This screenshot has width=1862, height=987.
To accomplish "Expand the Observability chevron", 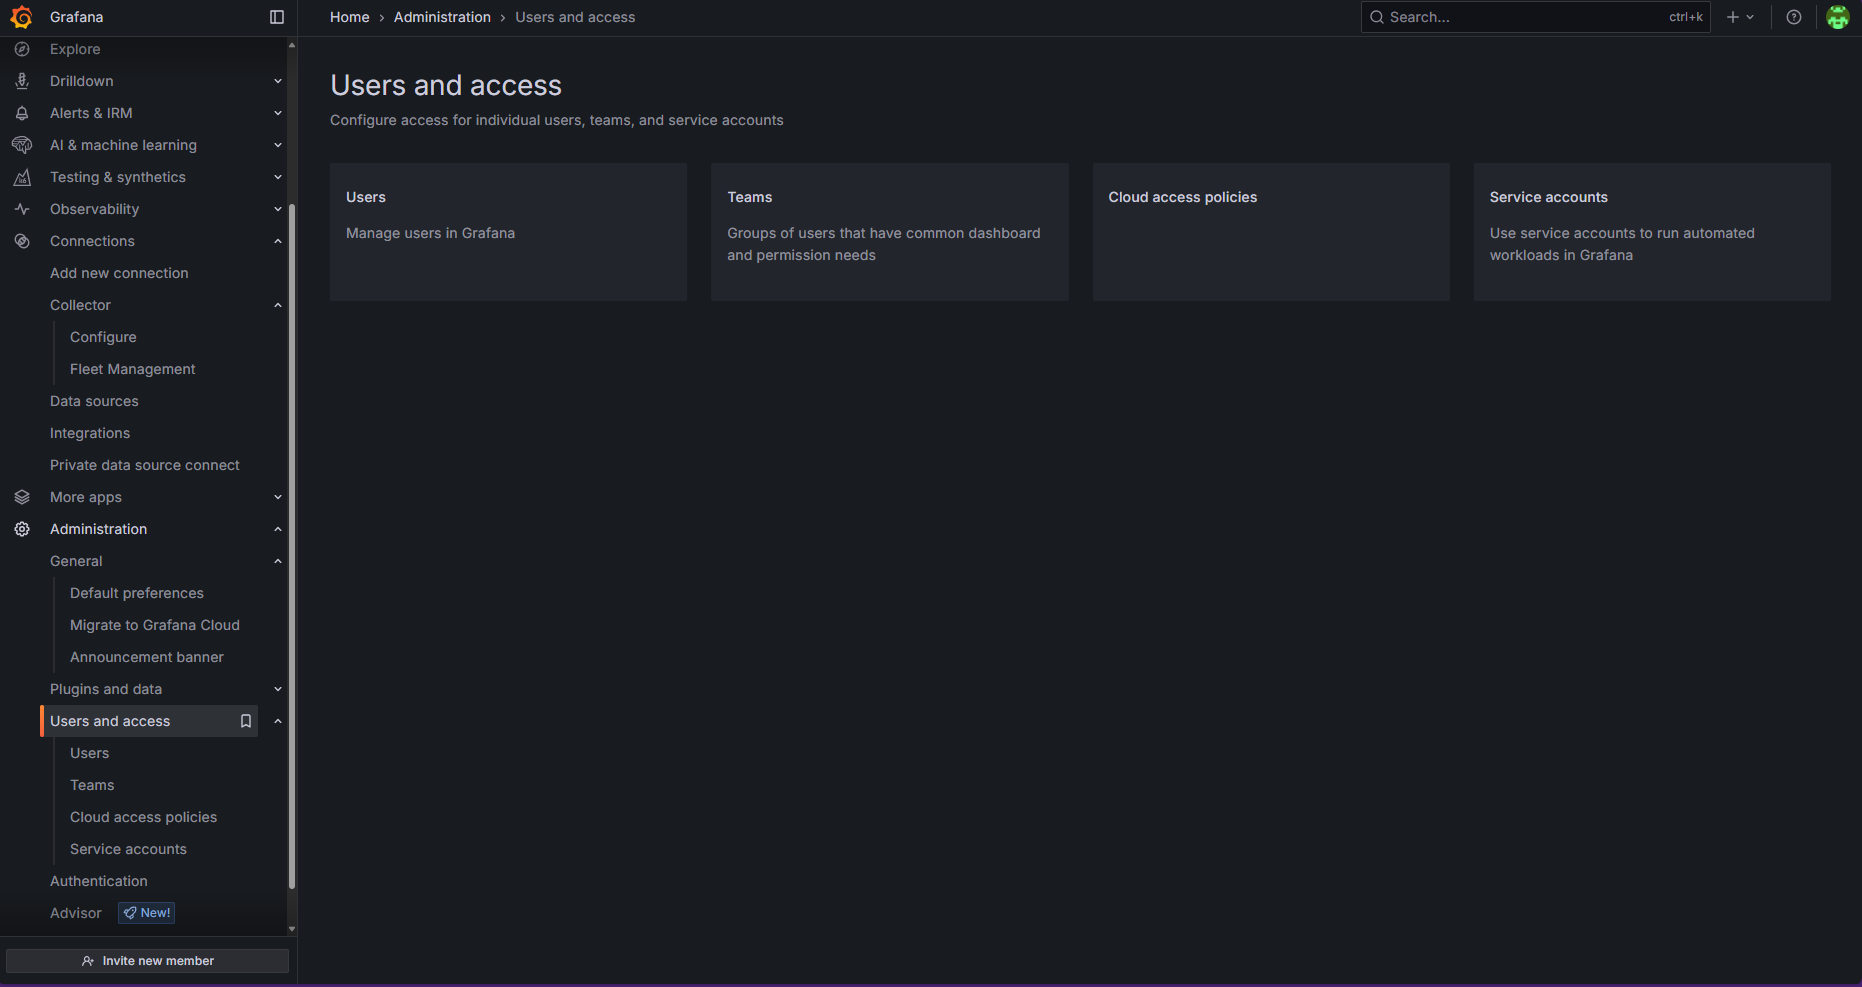I will (278, 209).
